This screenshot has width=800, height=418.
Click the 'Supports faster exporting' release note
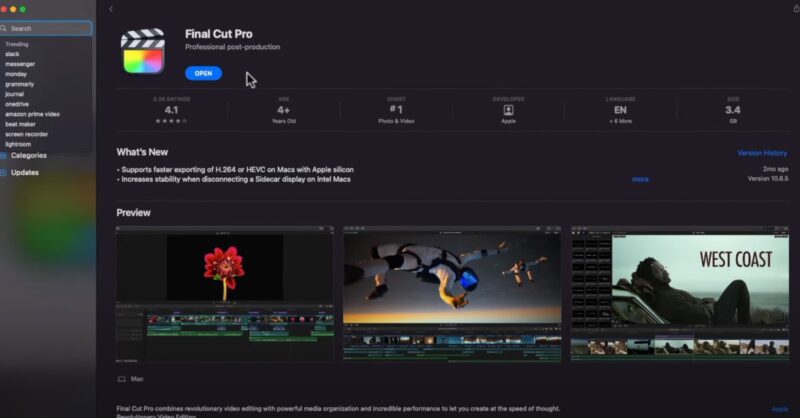tap(235, 169)
